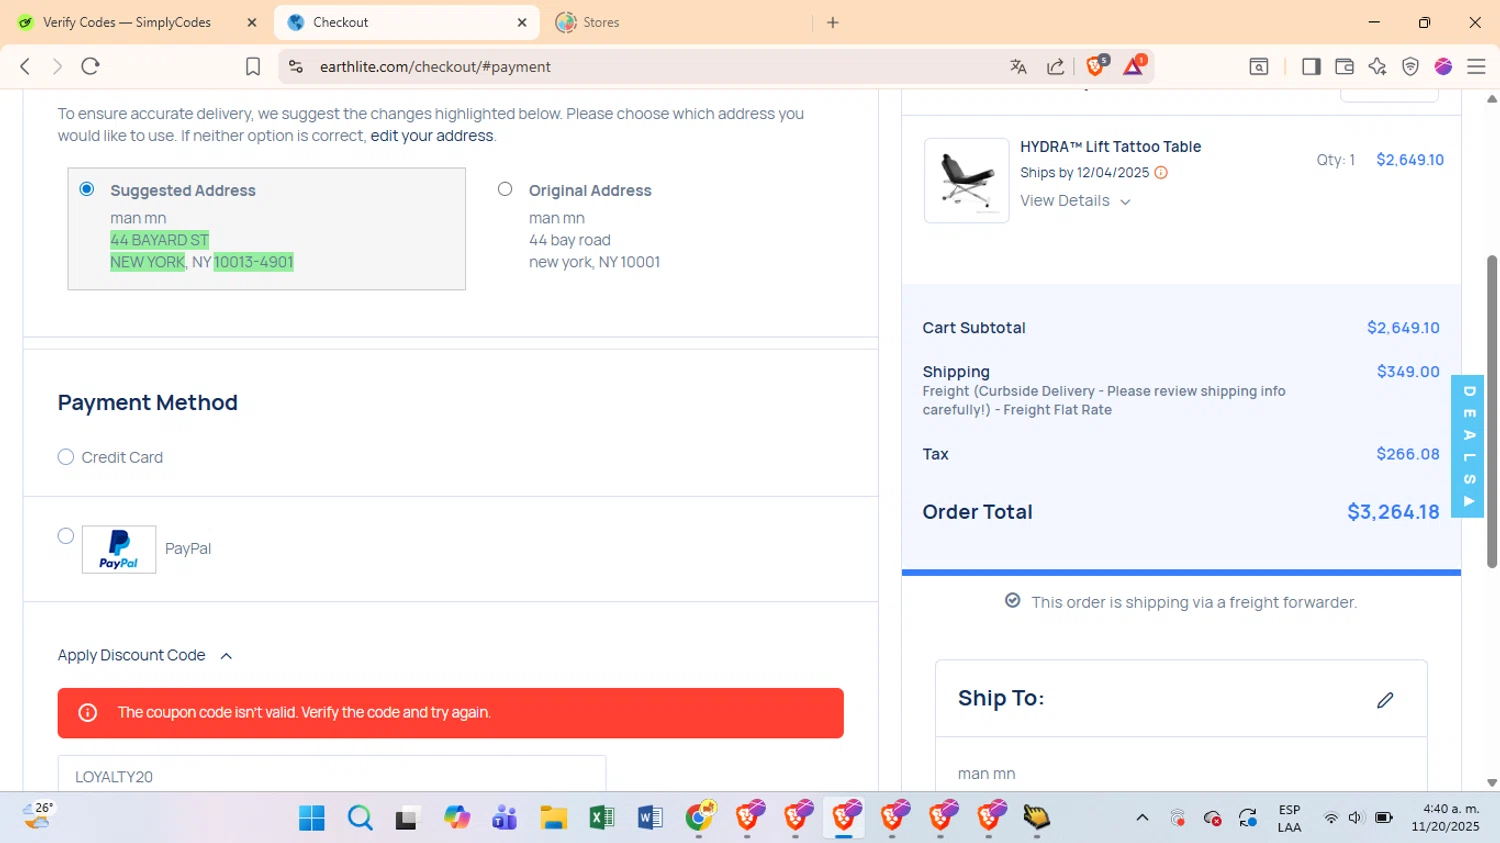
Task: Open the translate page icon
Action: 1018,66
